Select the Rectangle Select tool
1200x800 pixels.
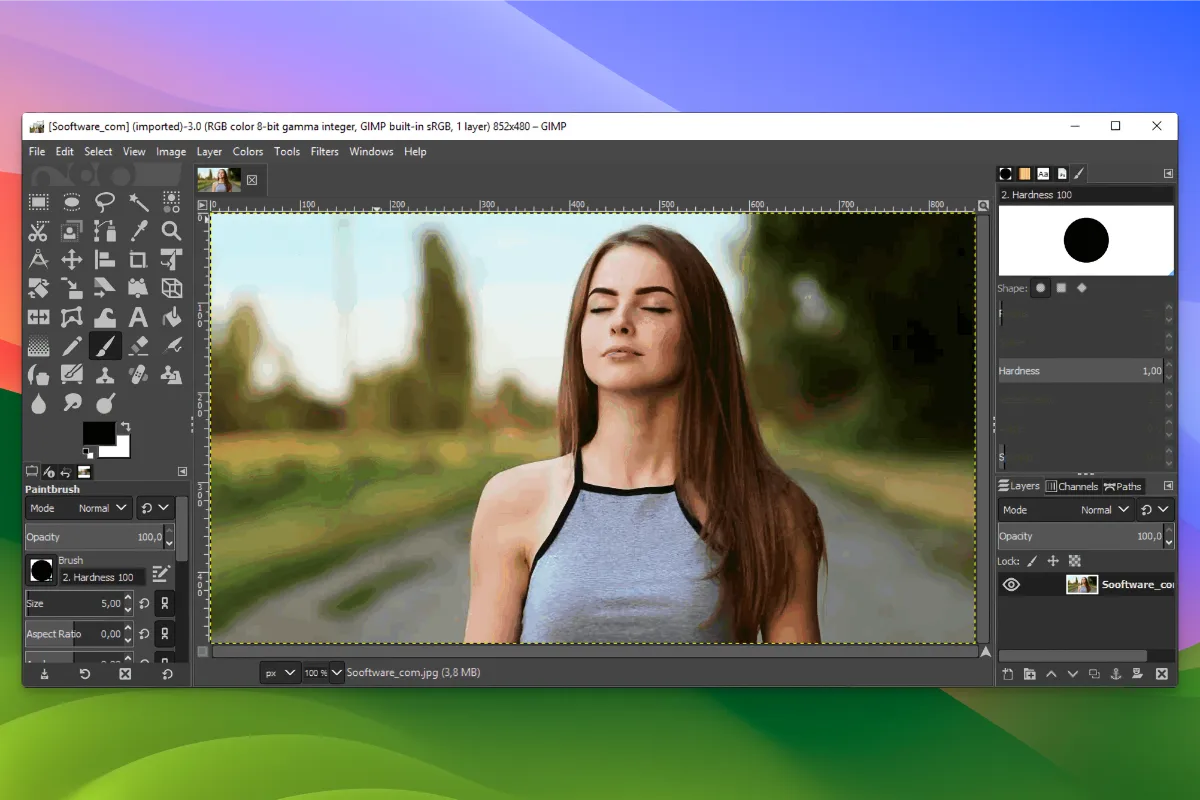tap(38, 202)
